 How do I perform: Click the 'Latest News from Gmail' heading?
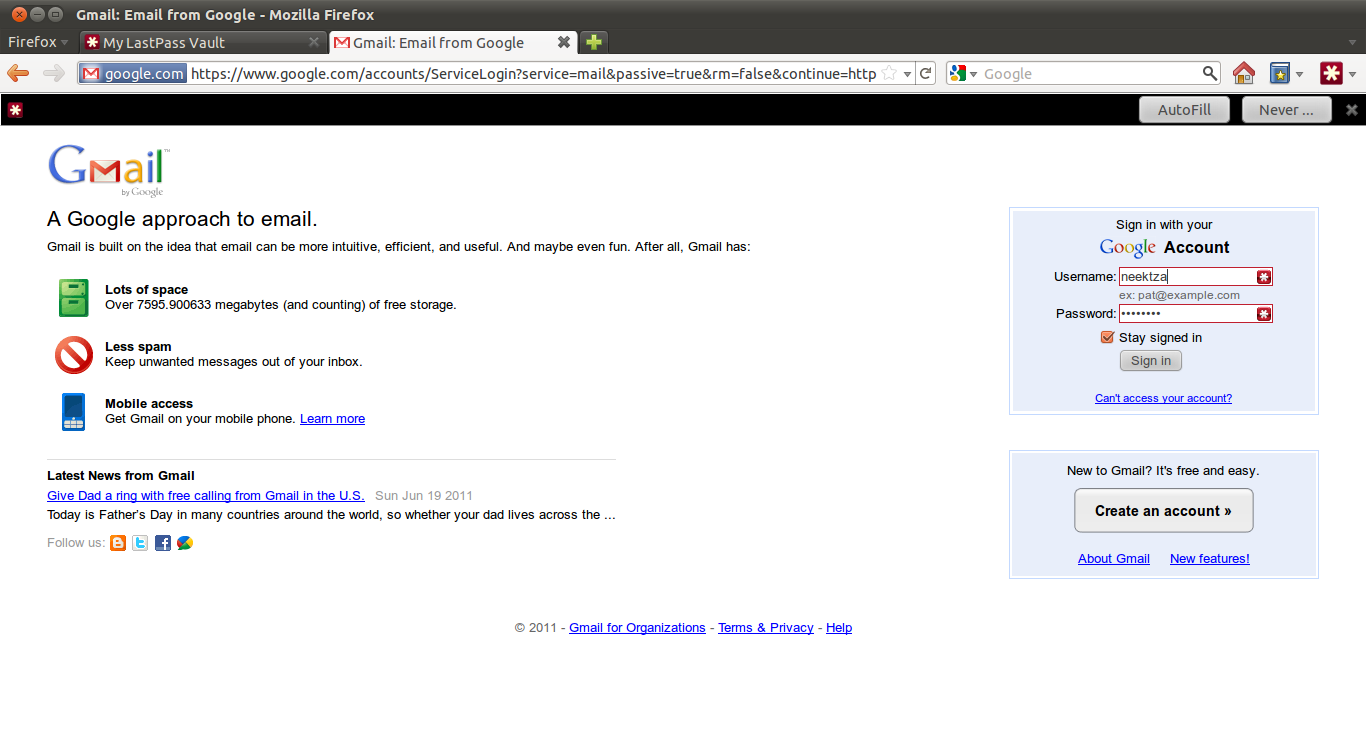click(x=121, y=476)
